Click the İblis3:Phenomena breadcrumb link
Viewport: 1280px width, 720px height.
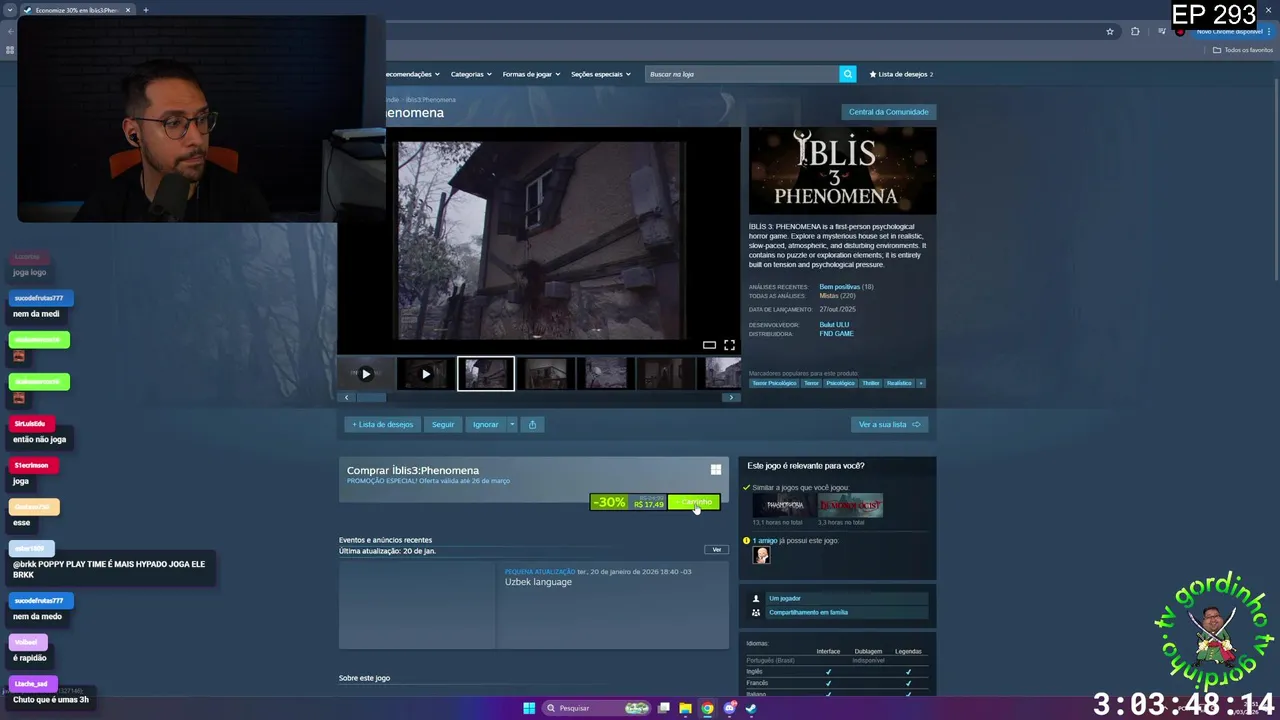point(431,100)
